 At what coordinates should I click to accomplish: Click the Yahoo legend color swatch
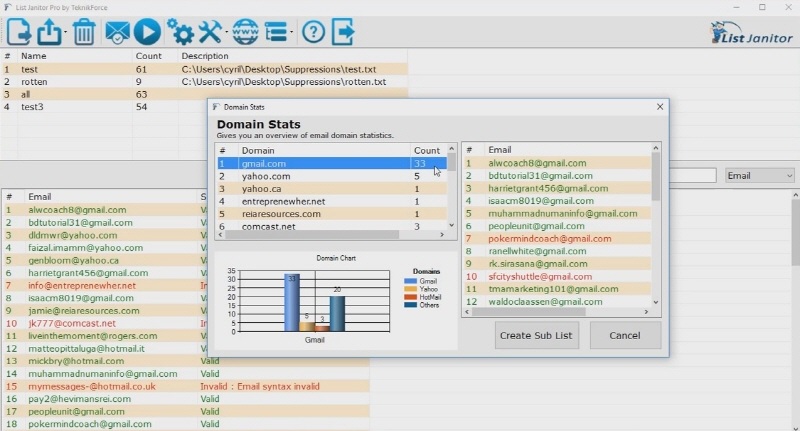coord(410,289)
